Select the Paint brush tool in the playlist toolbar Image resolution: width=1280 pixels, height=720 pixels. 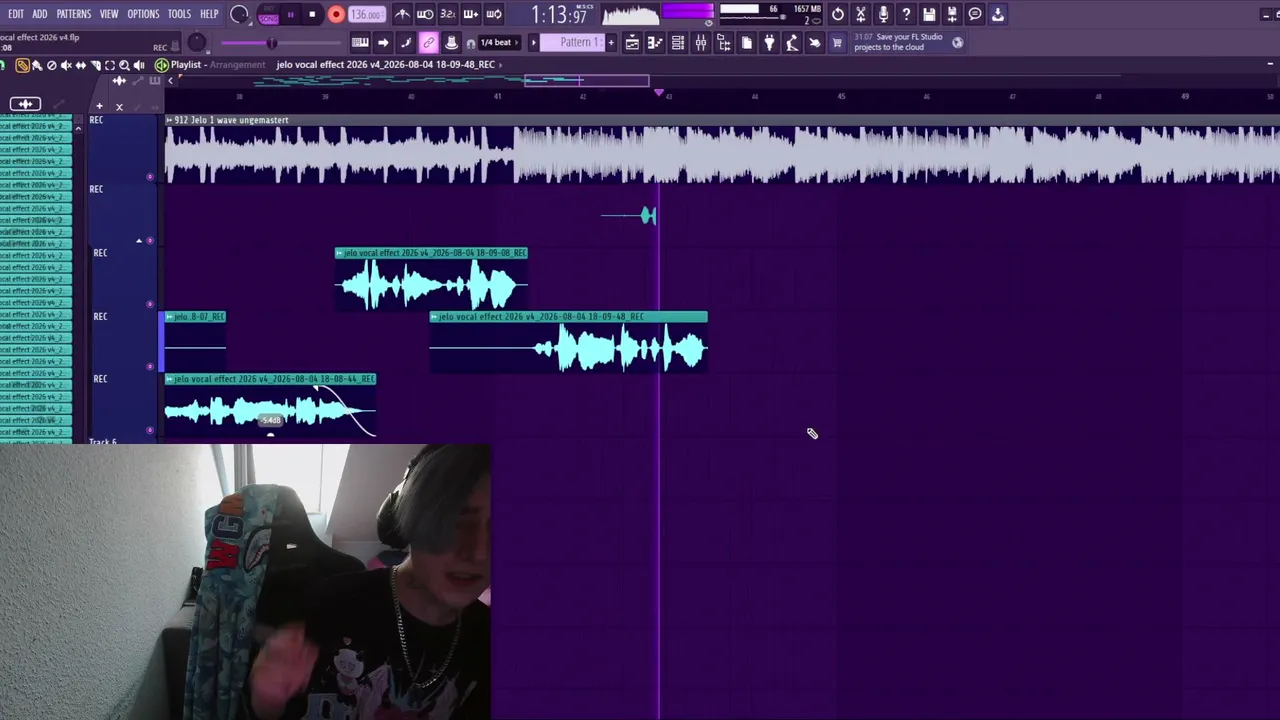pyautogui.click(x=37, y=65)
